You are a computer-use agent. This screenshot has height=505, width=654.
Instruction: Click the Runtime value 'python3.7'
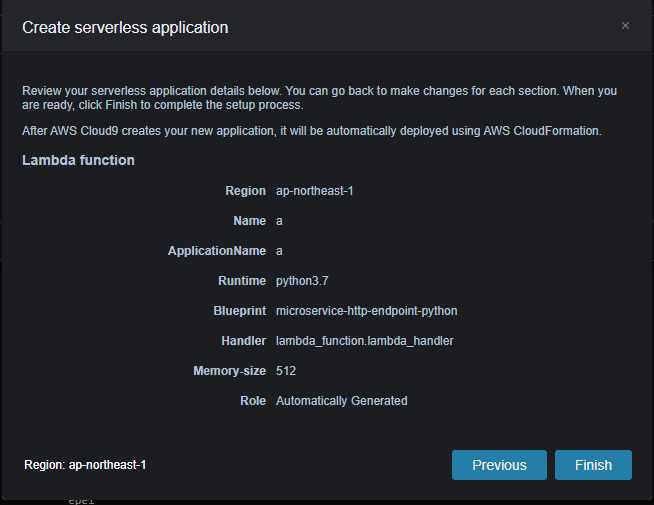pyautogui.click(x=302, y=281)
